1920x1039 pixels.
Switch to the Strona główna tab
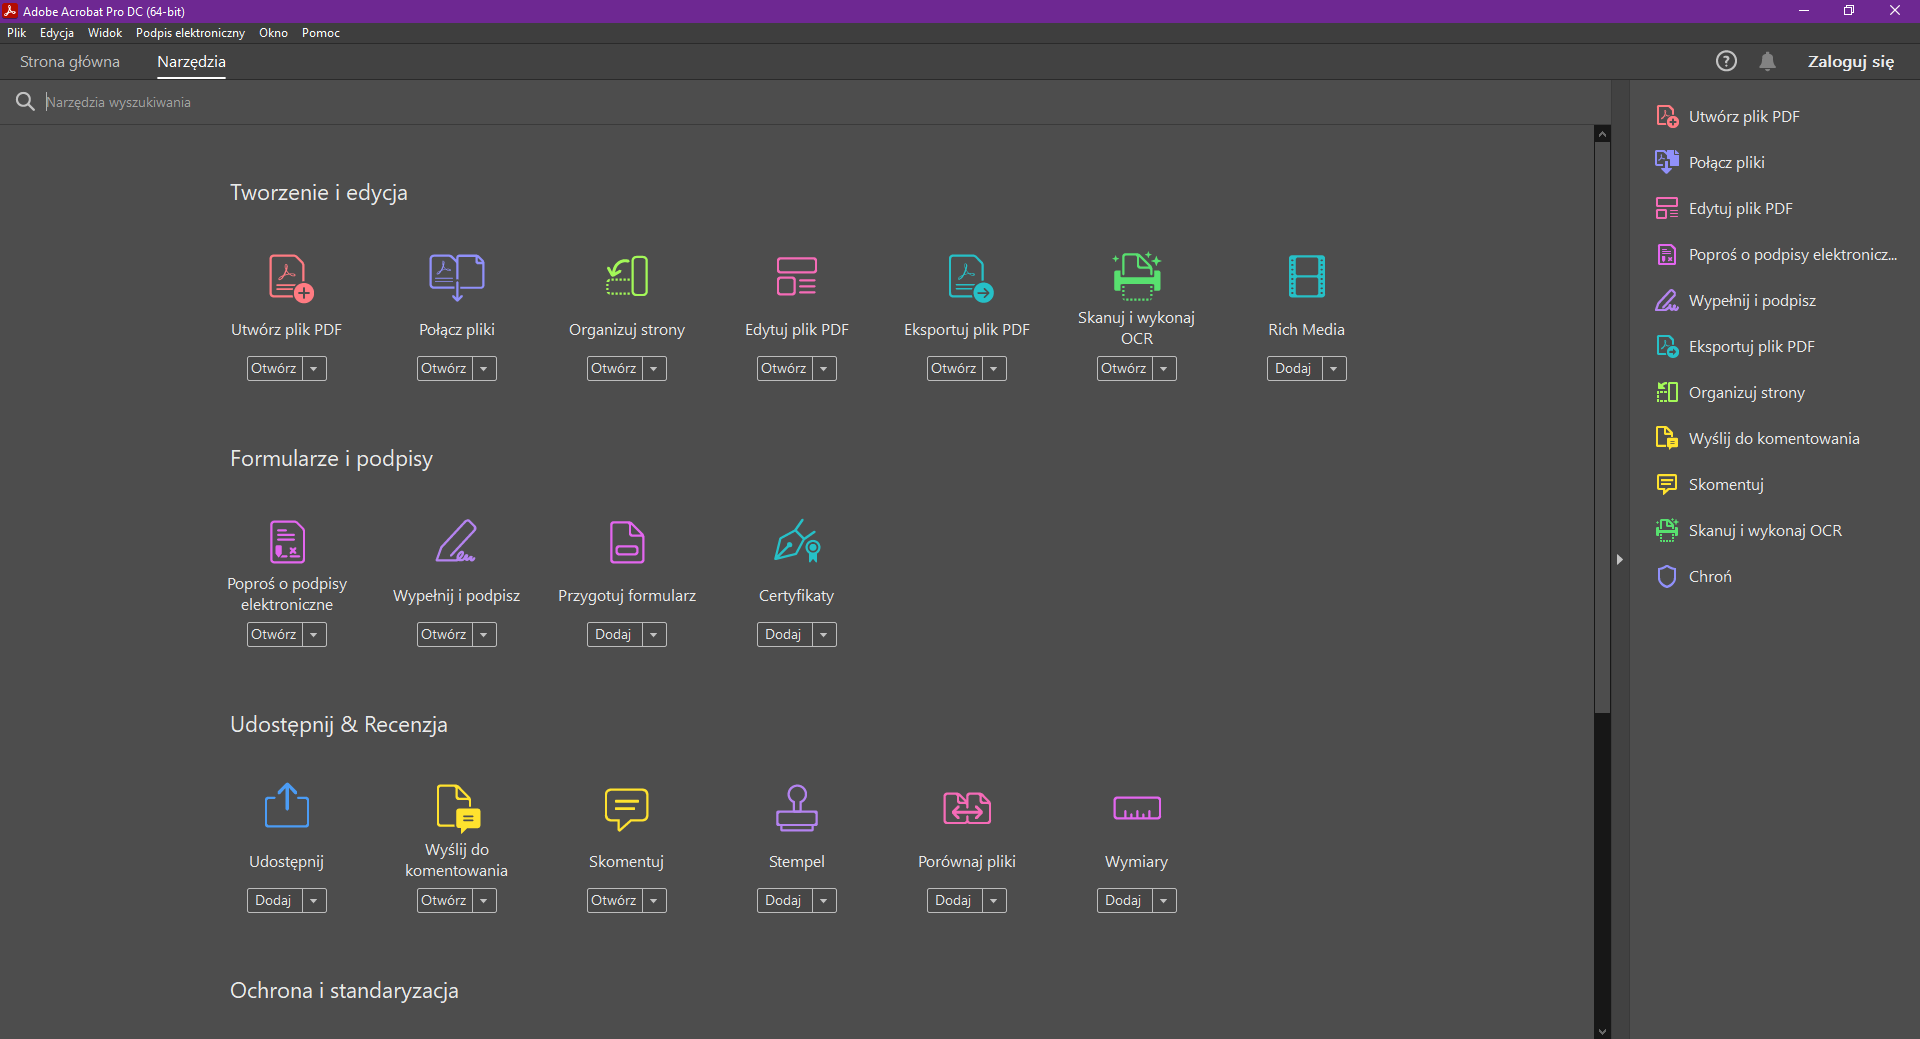point(70,61)
